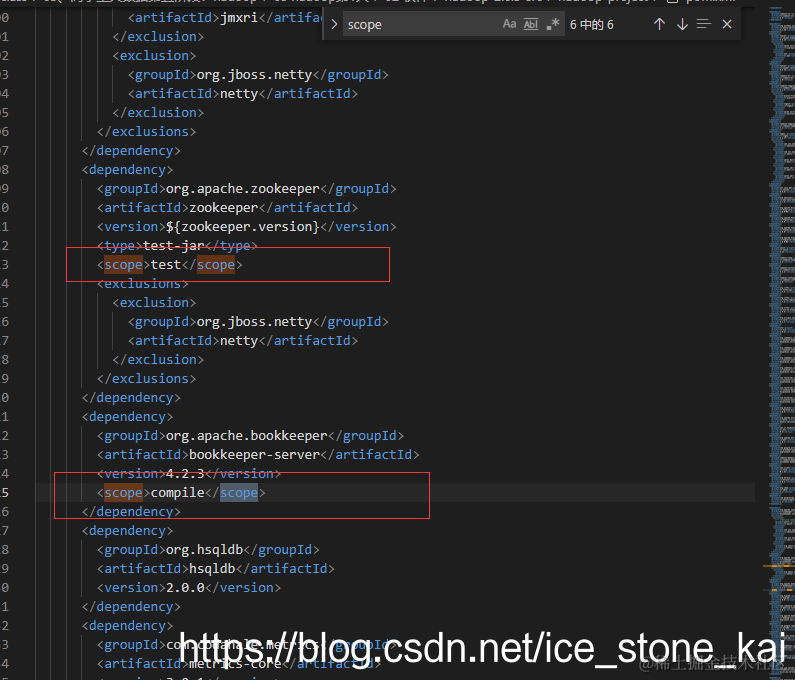Image resolution: width=795 pixels, height=680 pixels.
Task: Click the highlighted closing 'scope' tag on compile line
Action: 239,492
